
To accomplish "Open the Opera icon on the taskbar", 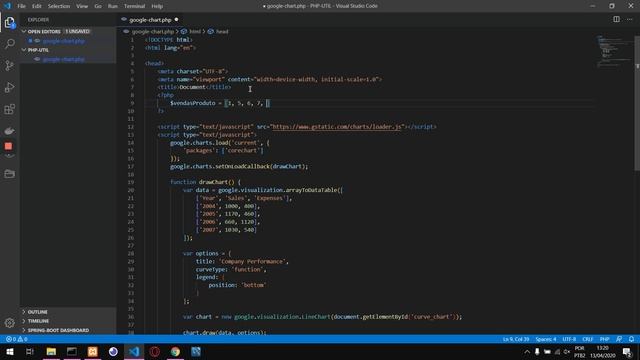I will click(x=155, y=351).
